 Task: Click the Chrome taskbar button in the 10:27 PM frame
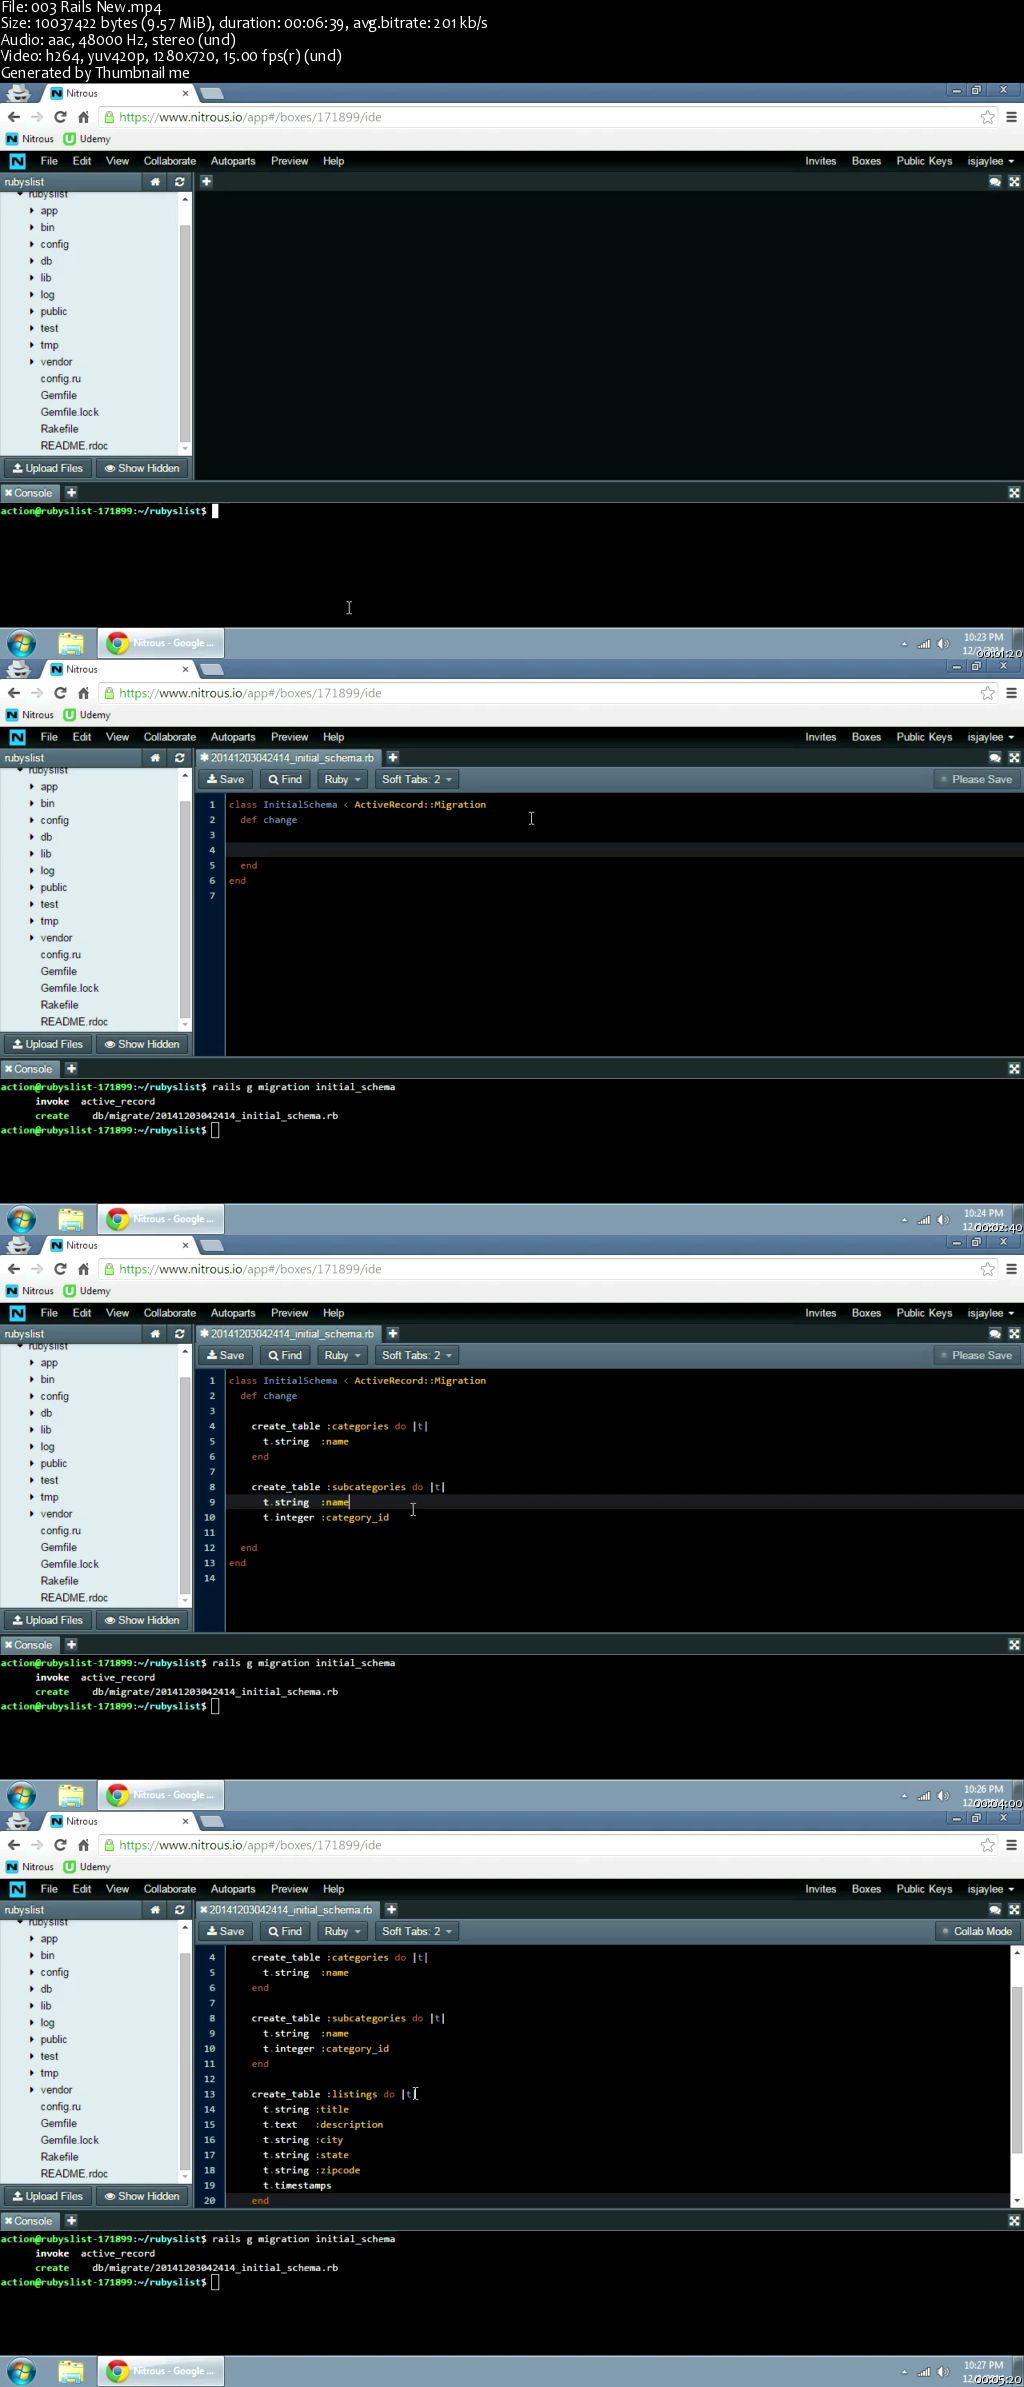coord(161,2371)
